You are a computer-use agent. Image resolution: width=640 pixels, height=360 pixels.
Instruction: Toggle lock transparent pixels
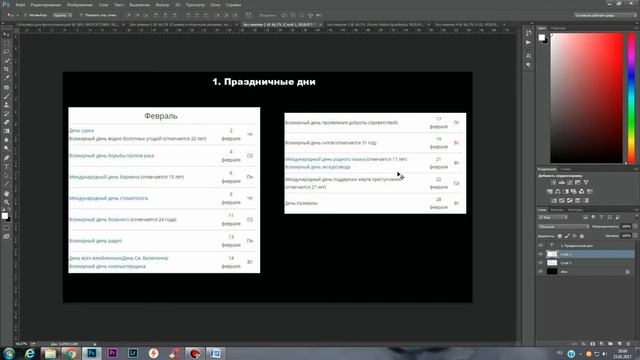(x=560, y=236)
